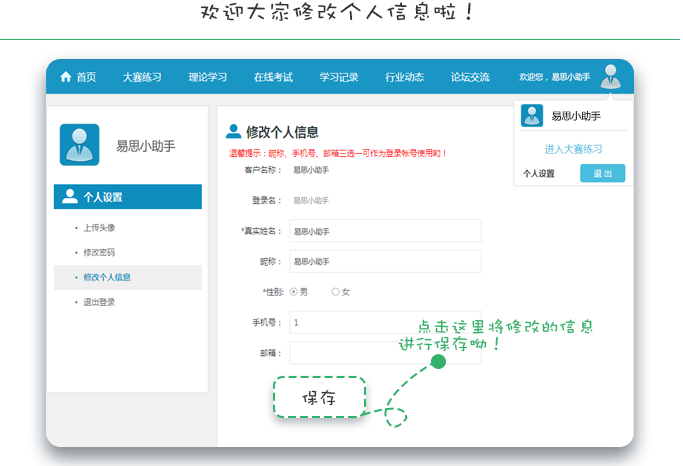The height and width of the screenshot is (466, 683).
Task: Go to 行业动态 navigation tab
Action: [x=405, y=77]
